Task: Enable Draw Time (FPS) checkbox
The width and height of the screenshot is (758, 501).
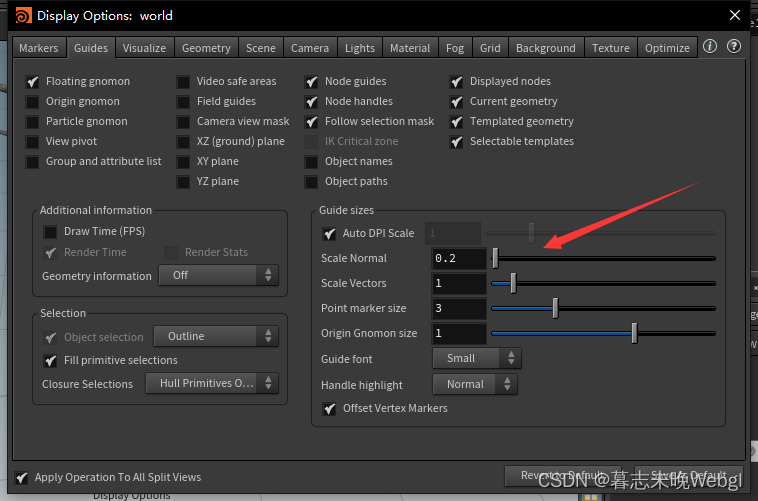Action: pyautogui.click(x=50, y=232)
